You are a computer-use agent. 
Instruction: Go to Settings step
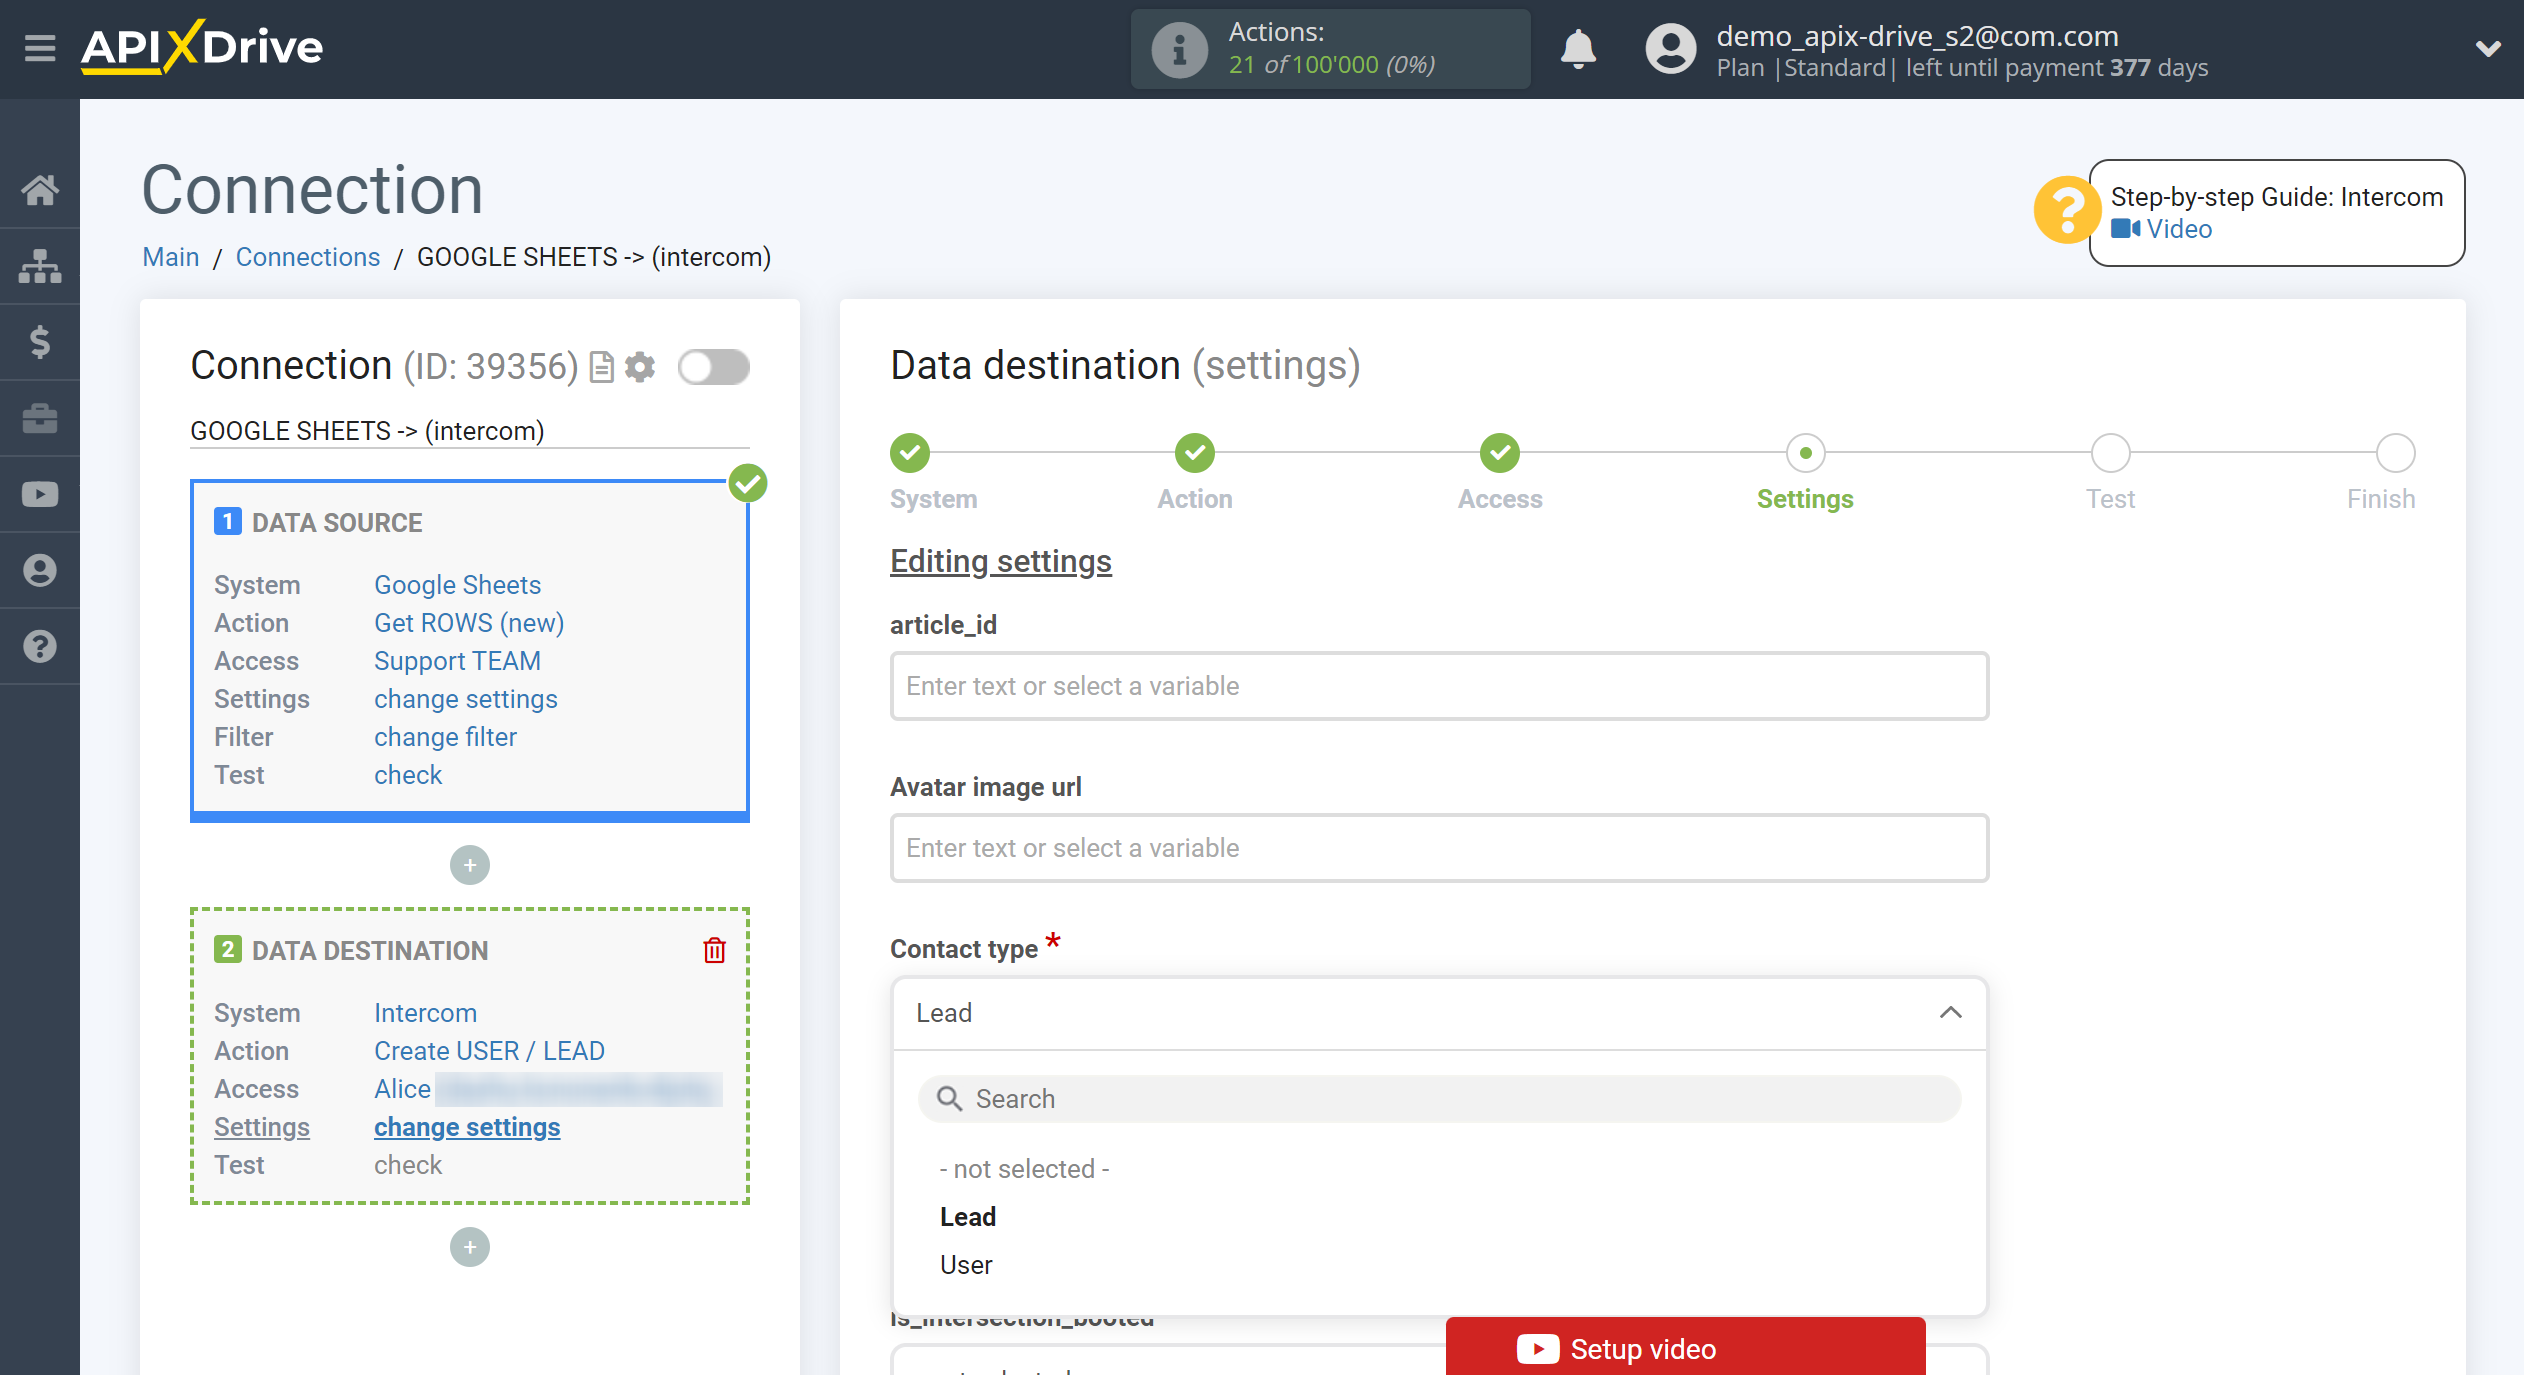1805,453
